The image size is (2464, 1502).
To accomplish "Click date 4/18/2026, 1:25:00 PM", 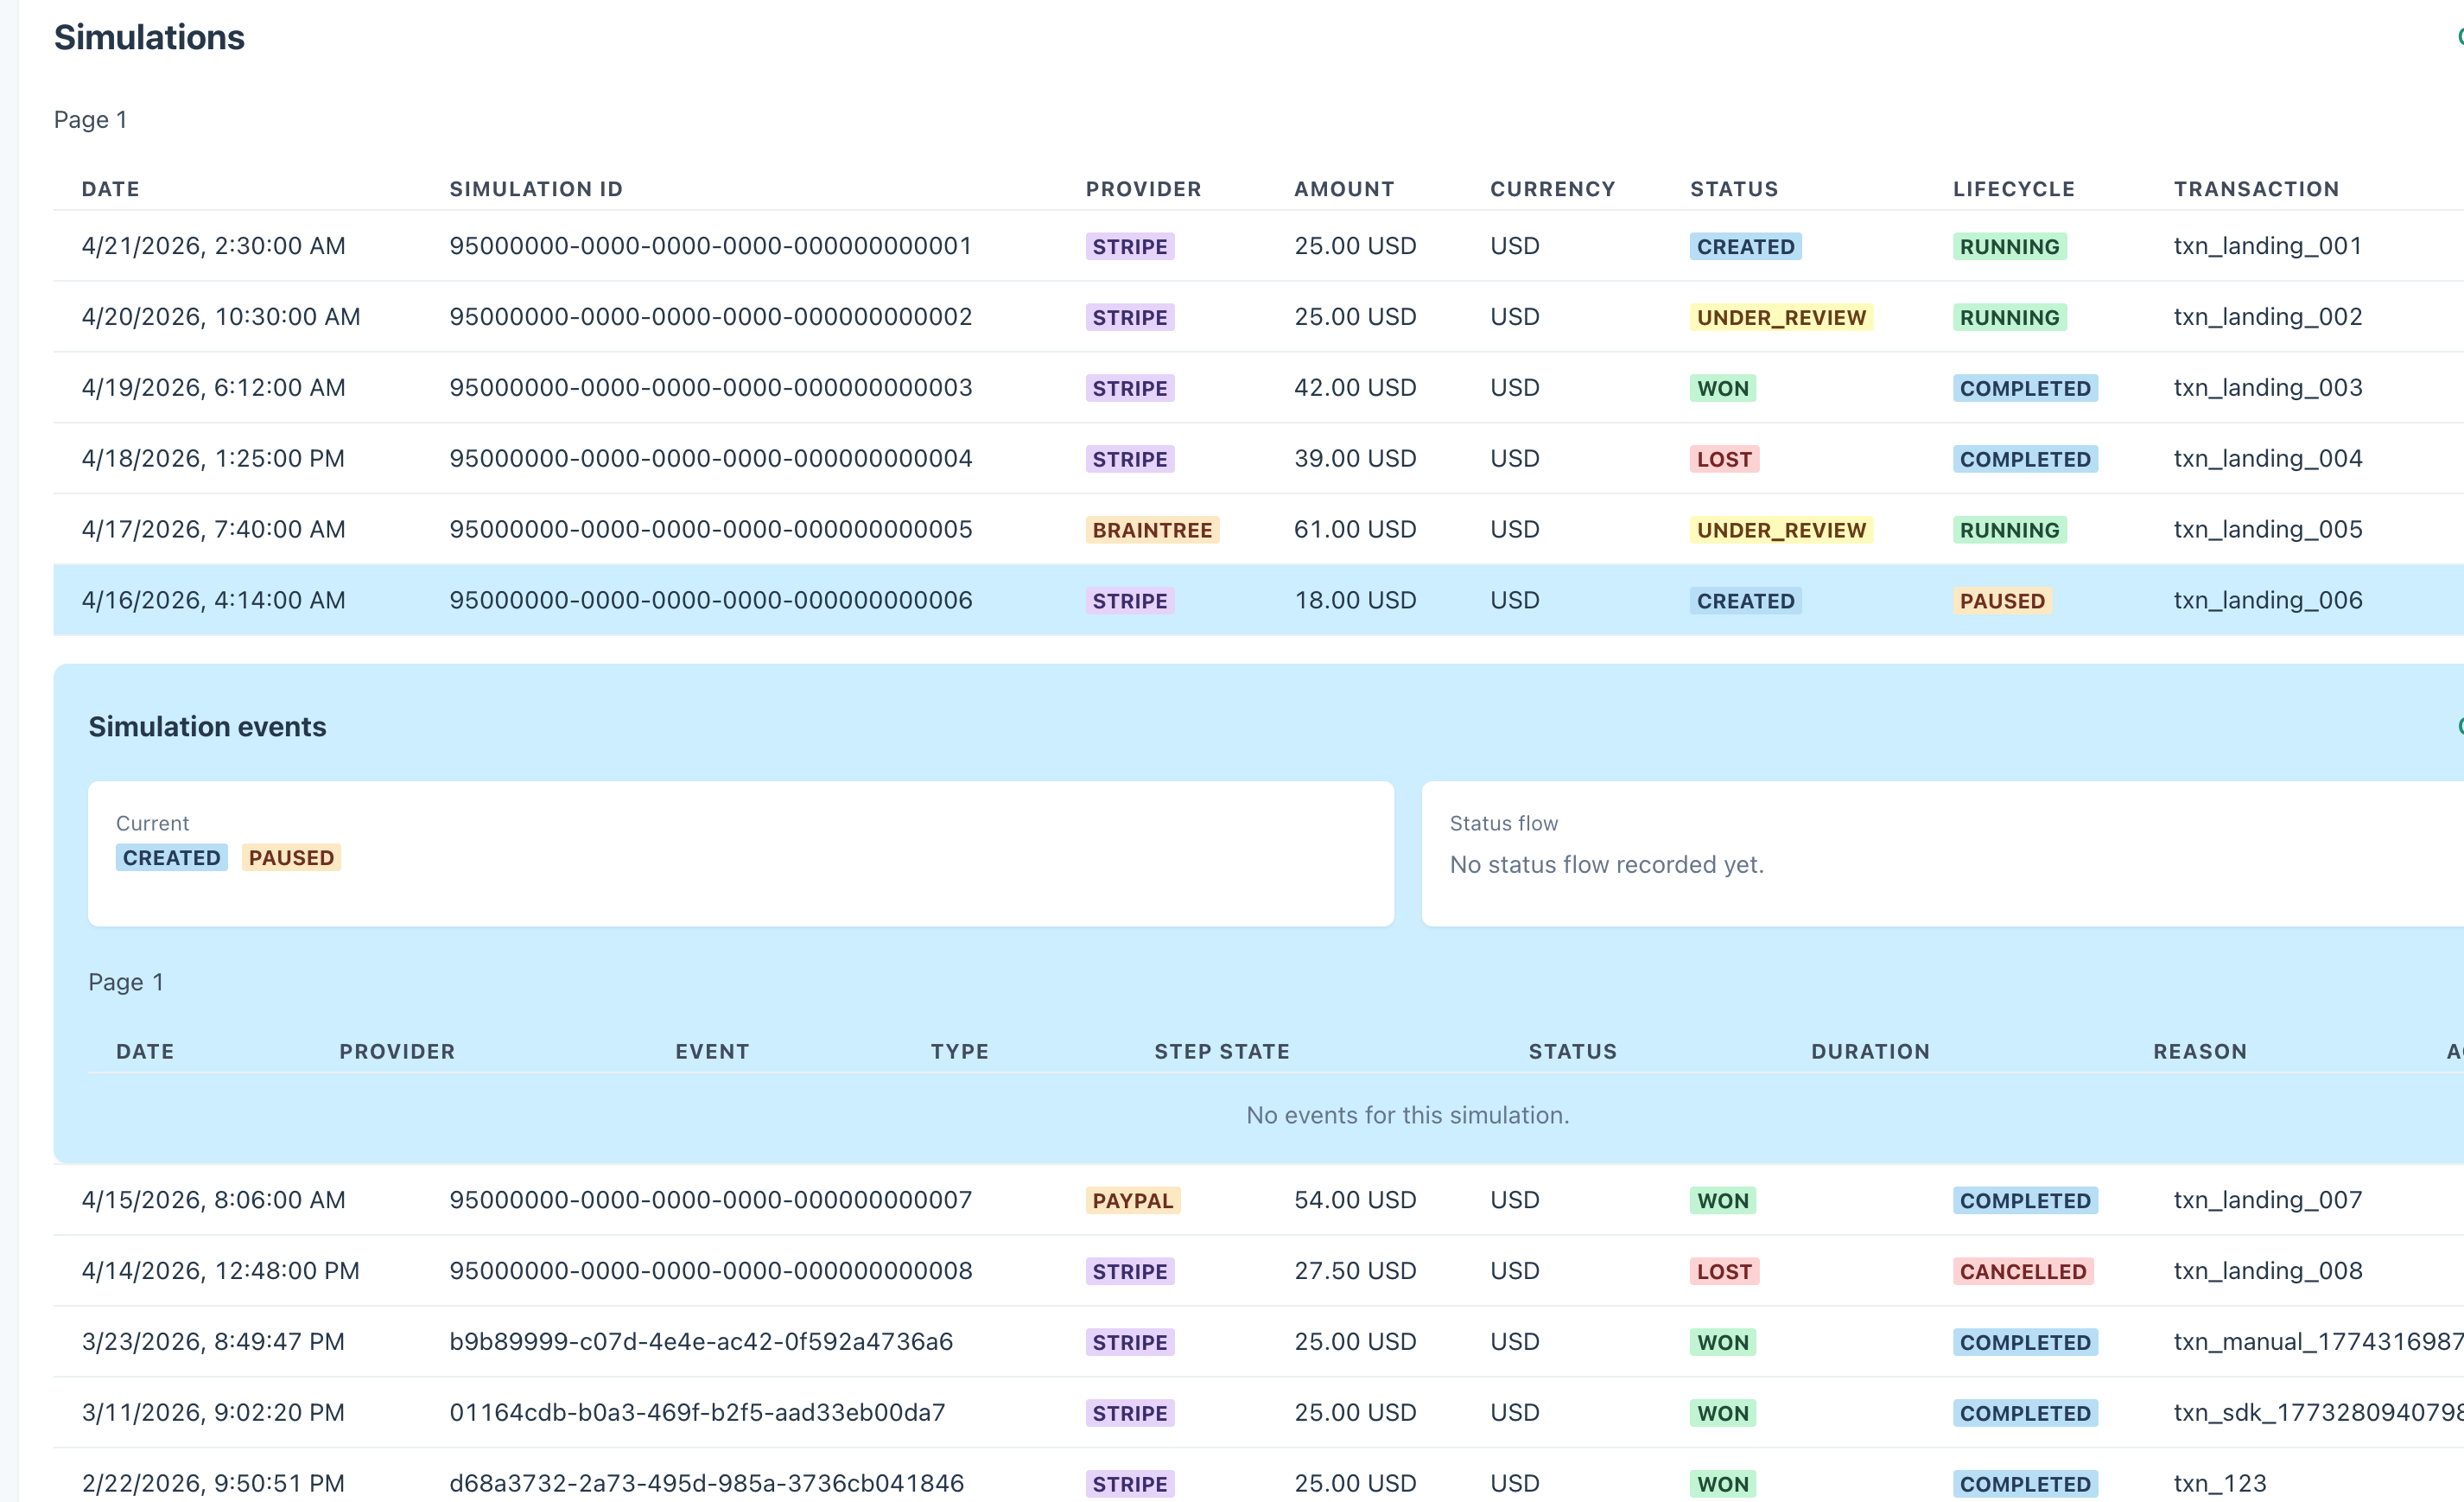I will [x=213, y=459].
